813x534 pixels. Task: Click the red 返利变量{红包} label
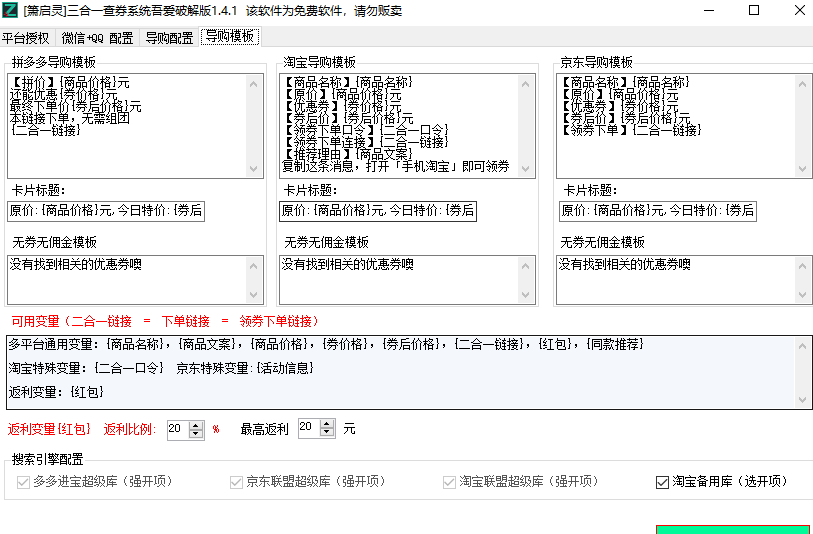coord(49,429)
